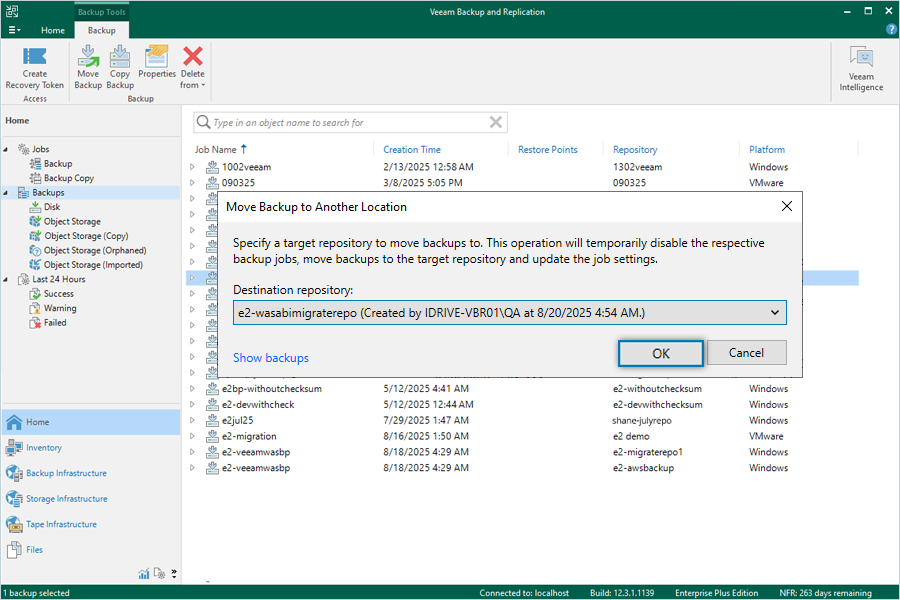Image resolution: width=900 pixels, height=600 pixels.
Task: Expand the e2-devwithcheck row
Action: (x=193, y=405)
